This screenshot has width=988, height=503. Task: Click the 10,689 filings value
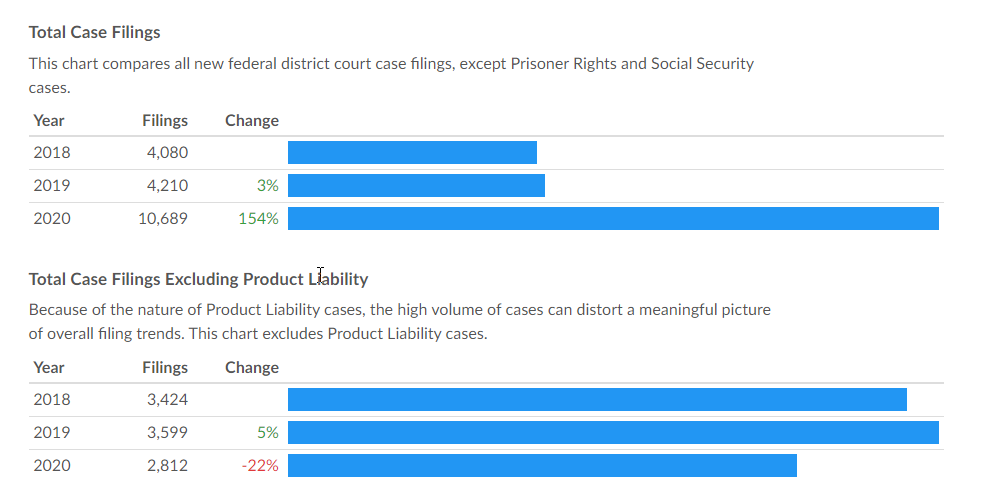pyautogui.click(x=162, y=219)
